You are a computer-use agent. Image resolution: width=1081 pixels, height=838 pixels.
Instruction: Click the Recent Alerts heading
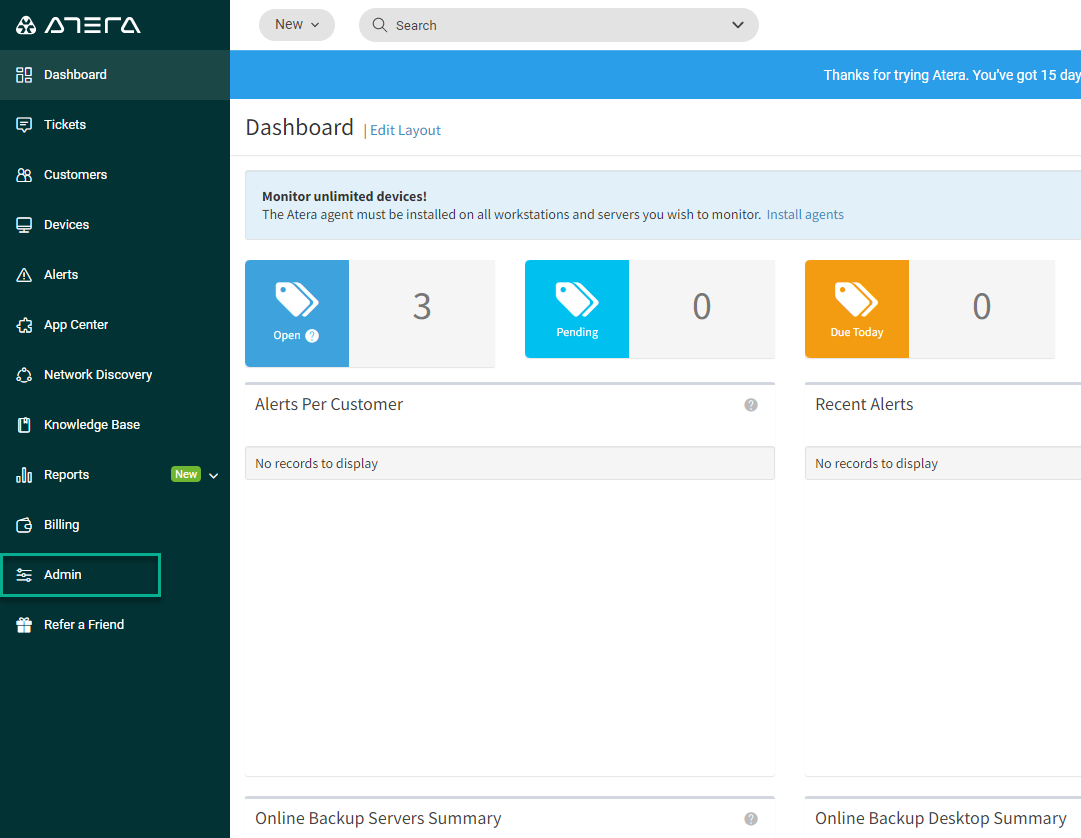click(x=864, y=405)
